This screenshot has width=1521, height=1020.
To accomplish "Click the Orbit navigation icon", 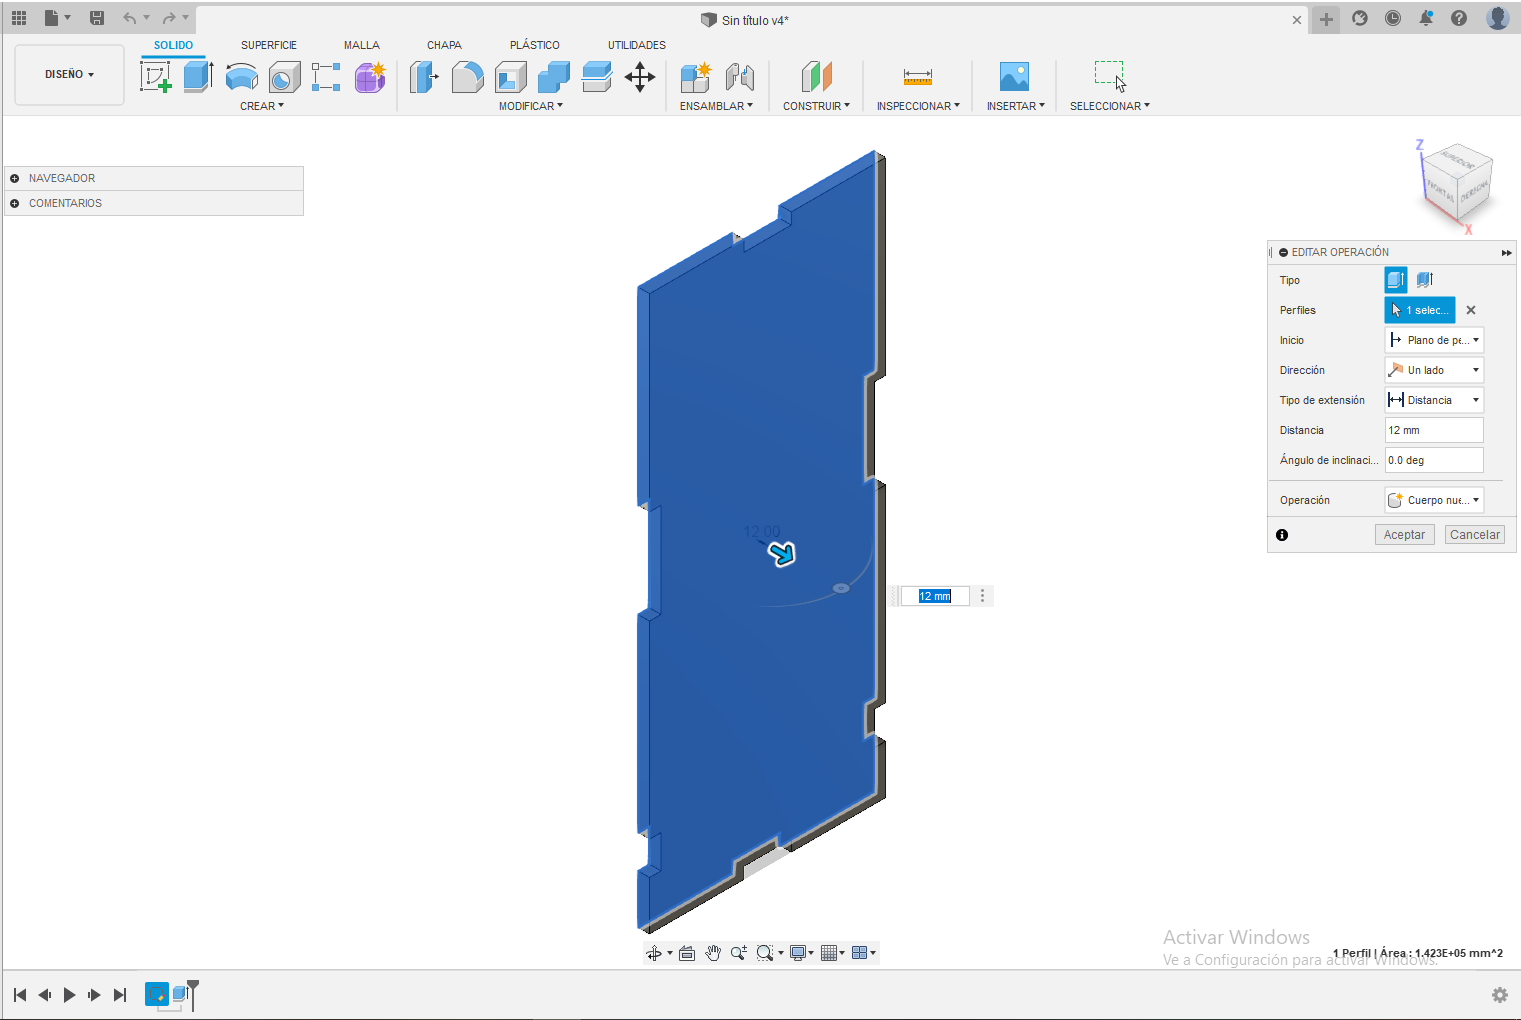I will [654, 953].
